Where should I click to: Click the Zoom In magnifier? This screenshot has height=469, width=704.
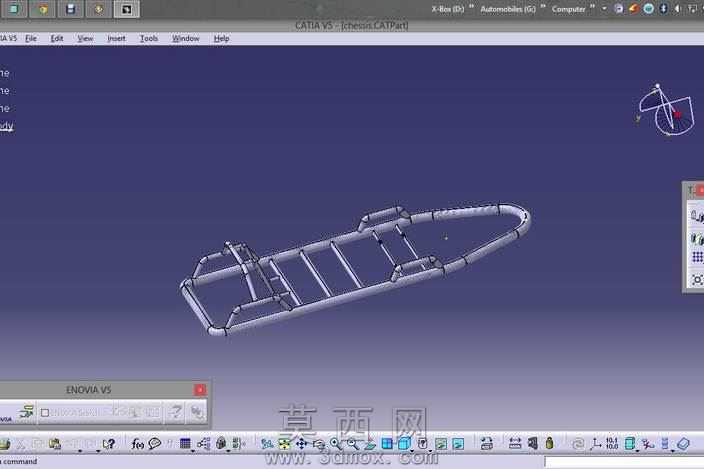[x=335, y=444]
